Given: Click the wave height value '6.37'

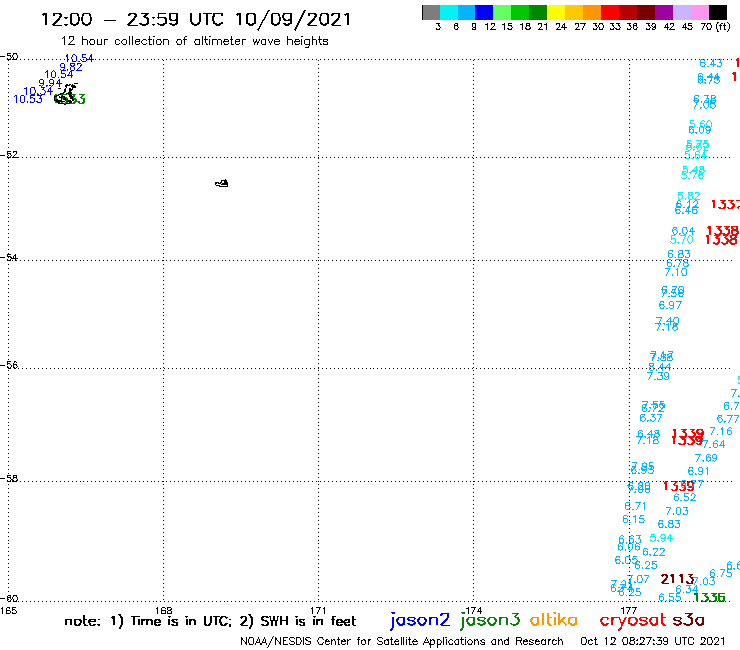Looking at the screenshot, I should [651, 418].
